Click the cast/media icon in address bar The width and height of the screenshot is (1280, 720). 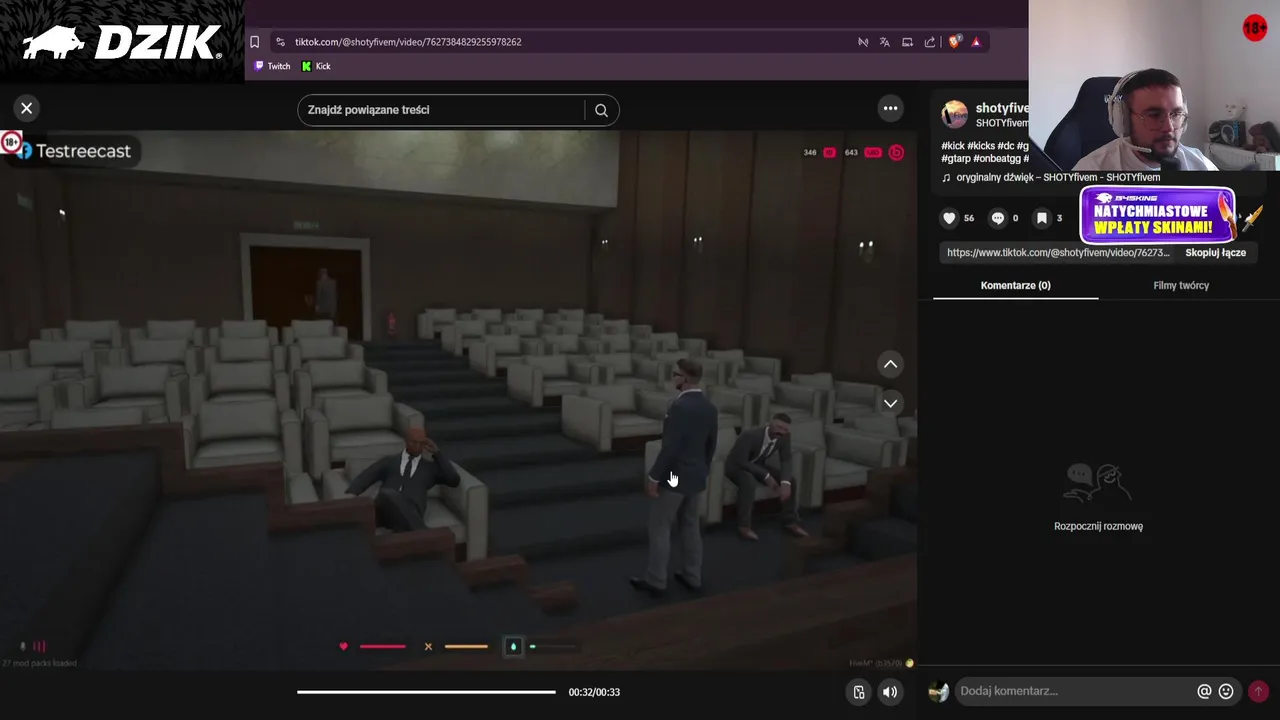[907, 42]
